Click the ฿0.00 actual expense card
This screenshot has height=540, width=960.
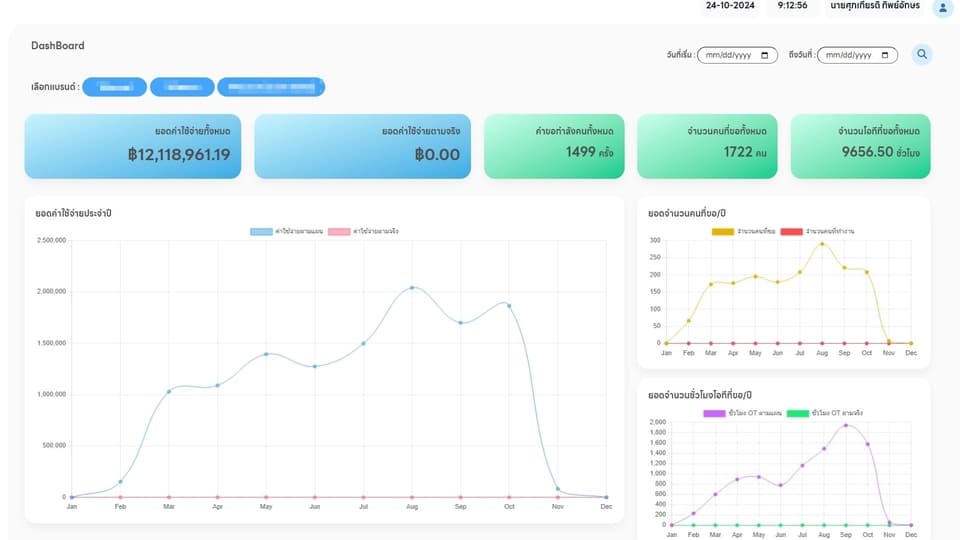pos(362,146)
